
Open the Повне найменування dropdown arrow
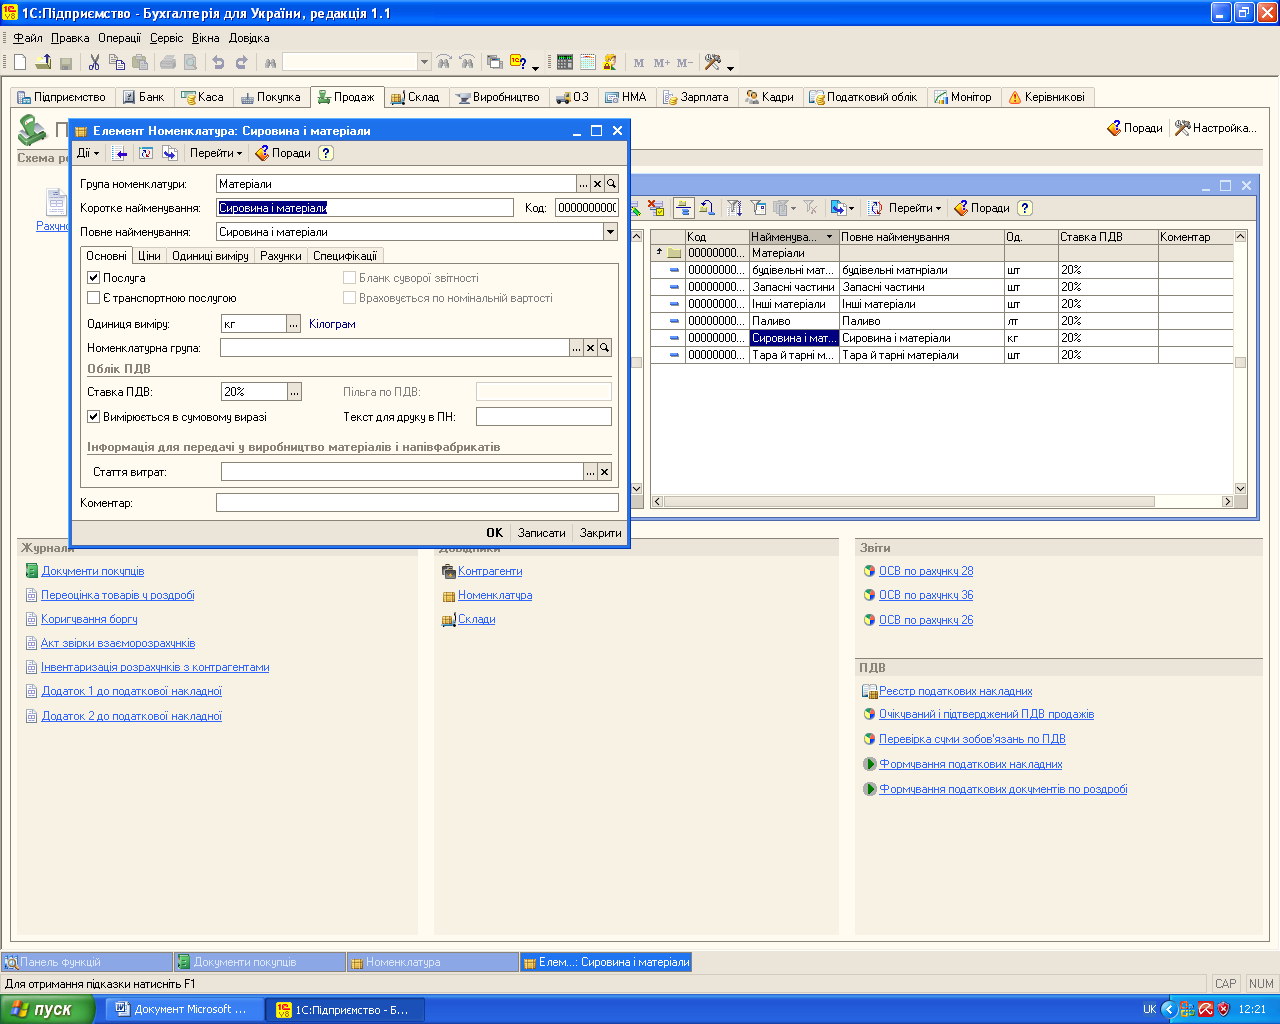(x=610, y=232)
